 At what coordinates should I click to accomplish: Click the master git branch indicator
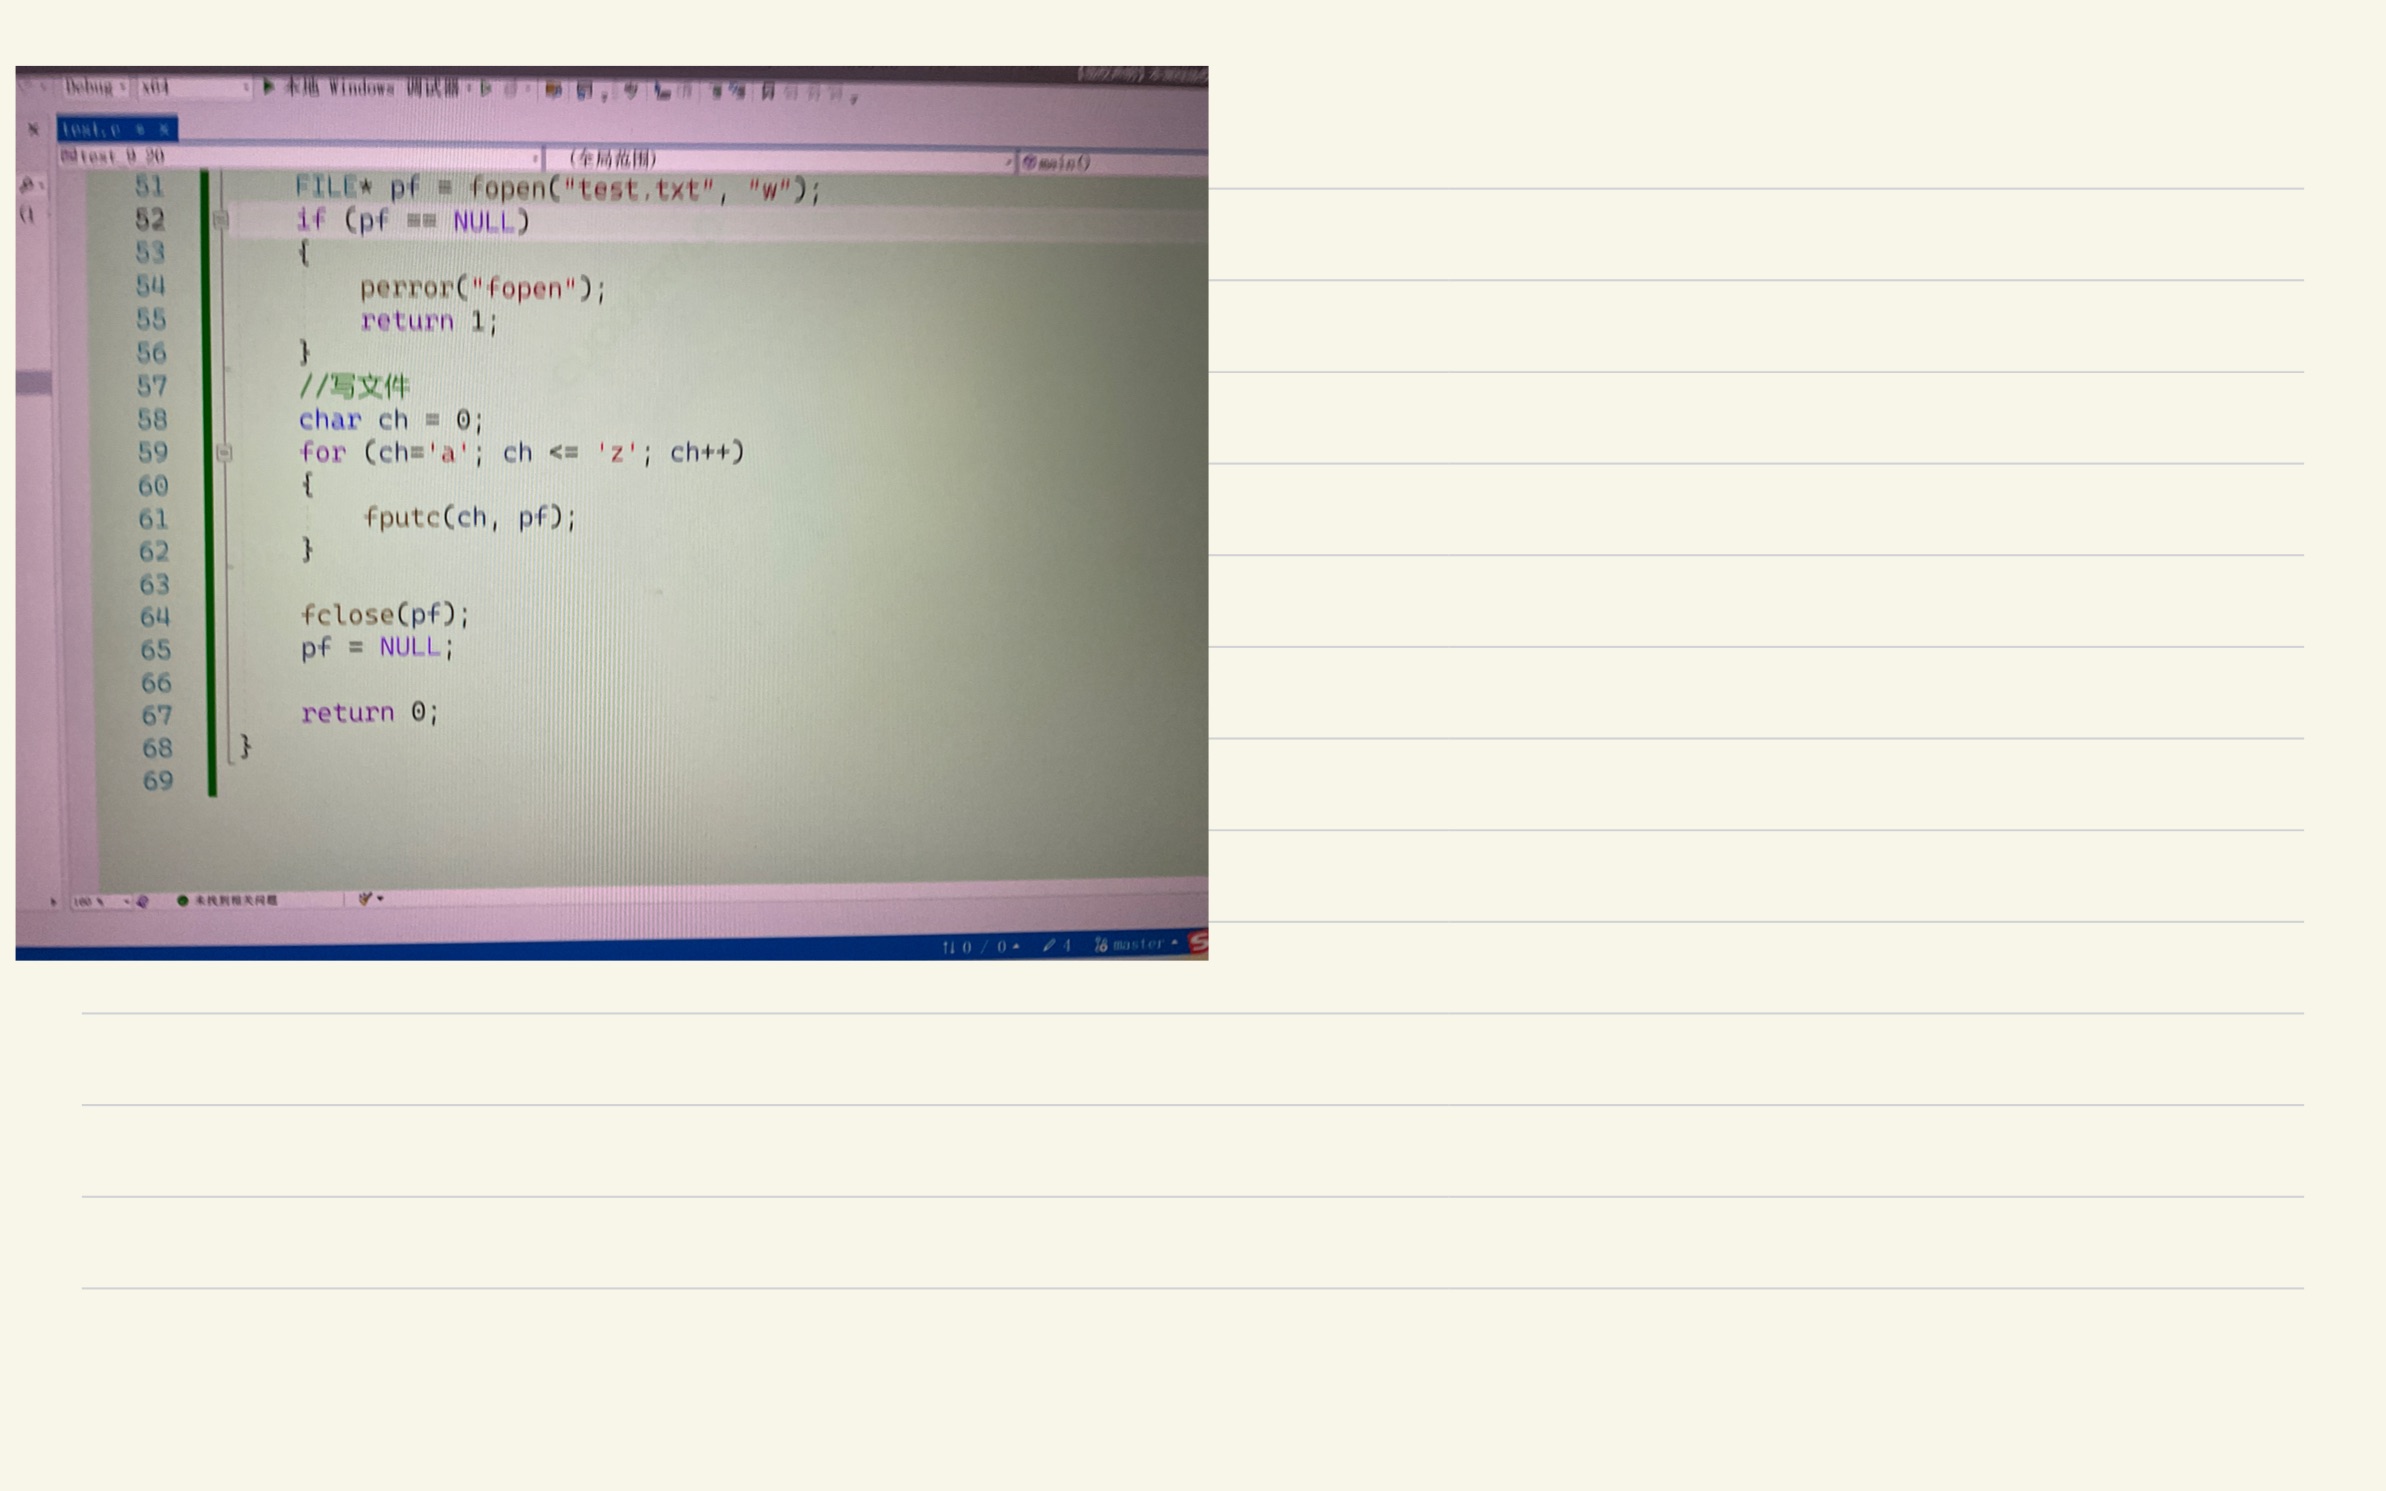(1136, 944)
